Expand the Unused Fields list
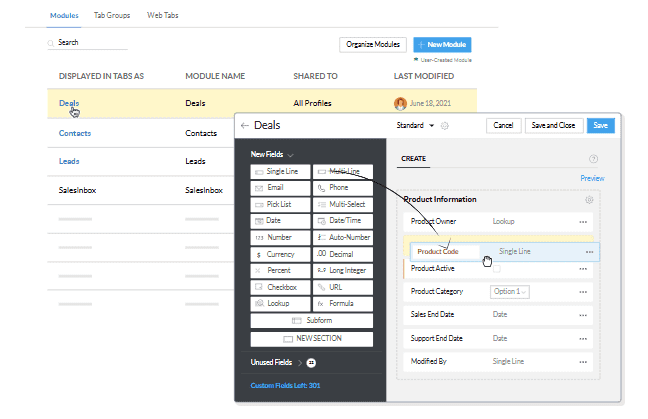 click(298, 362)
